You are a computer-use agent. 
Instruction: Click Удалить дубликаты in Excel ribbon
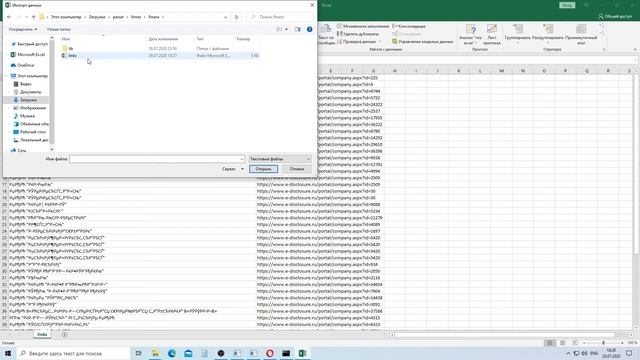pos(358,34)
